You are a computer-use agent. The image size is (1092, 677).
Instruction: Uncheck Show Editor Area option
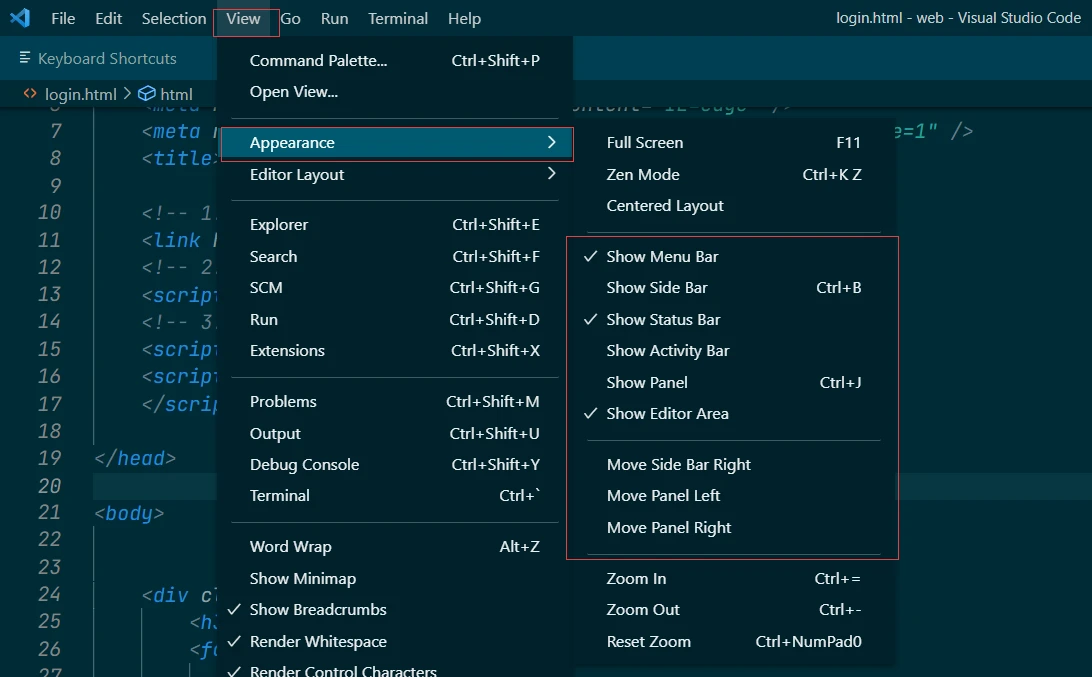tap(667, 413)
